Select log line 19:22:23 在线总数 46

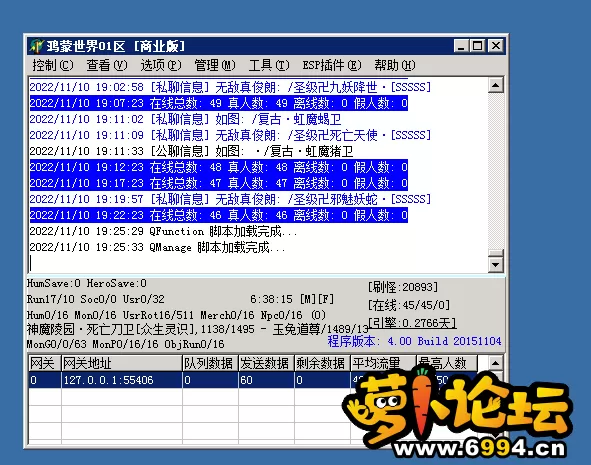(219, 215)
